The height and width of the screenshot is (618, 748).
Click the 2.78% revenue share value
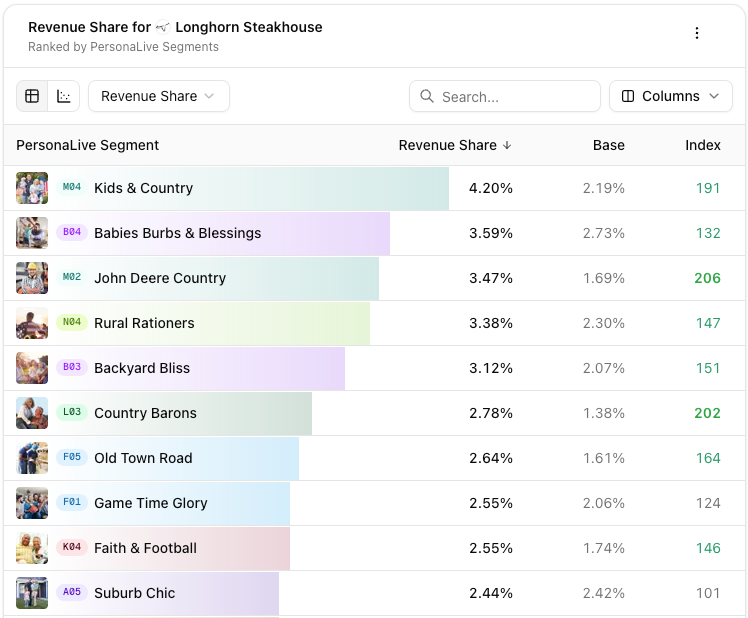[491, 413]
